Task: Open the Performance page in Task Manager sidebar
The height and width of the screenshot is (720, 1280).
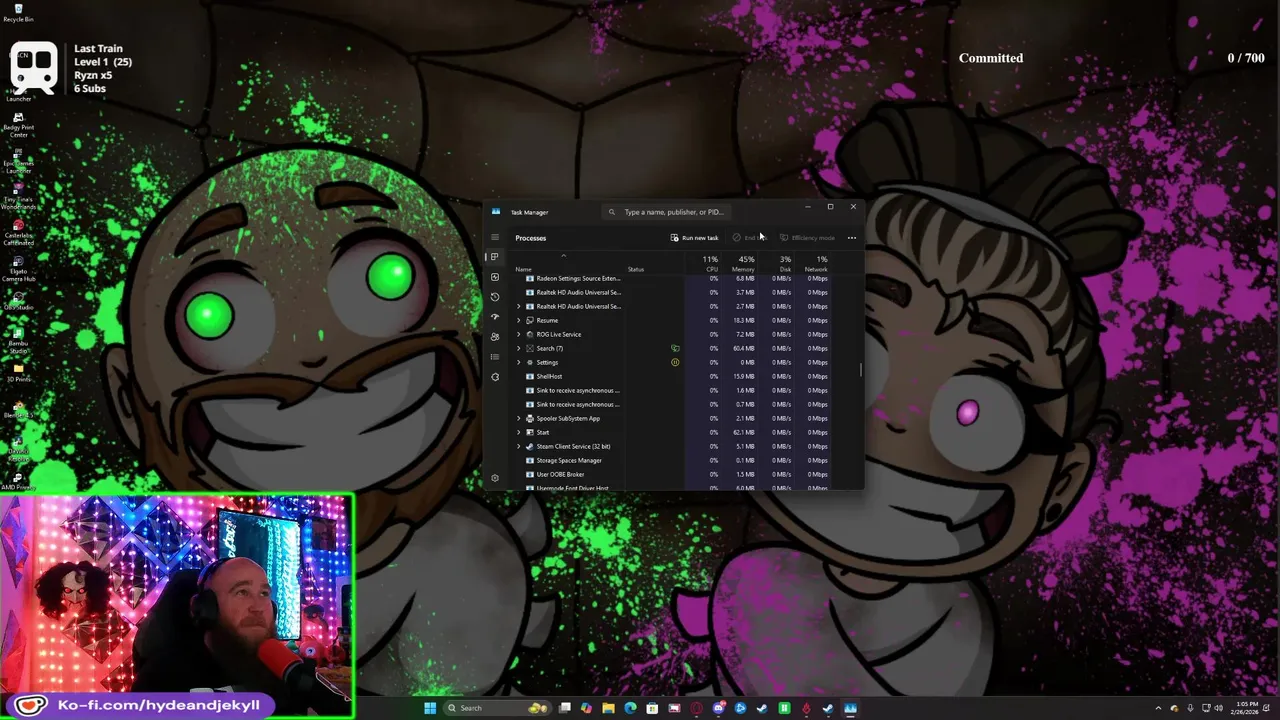Action: pos(495,277)
